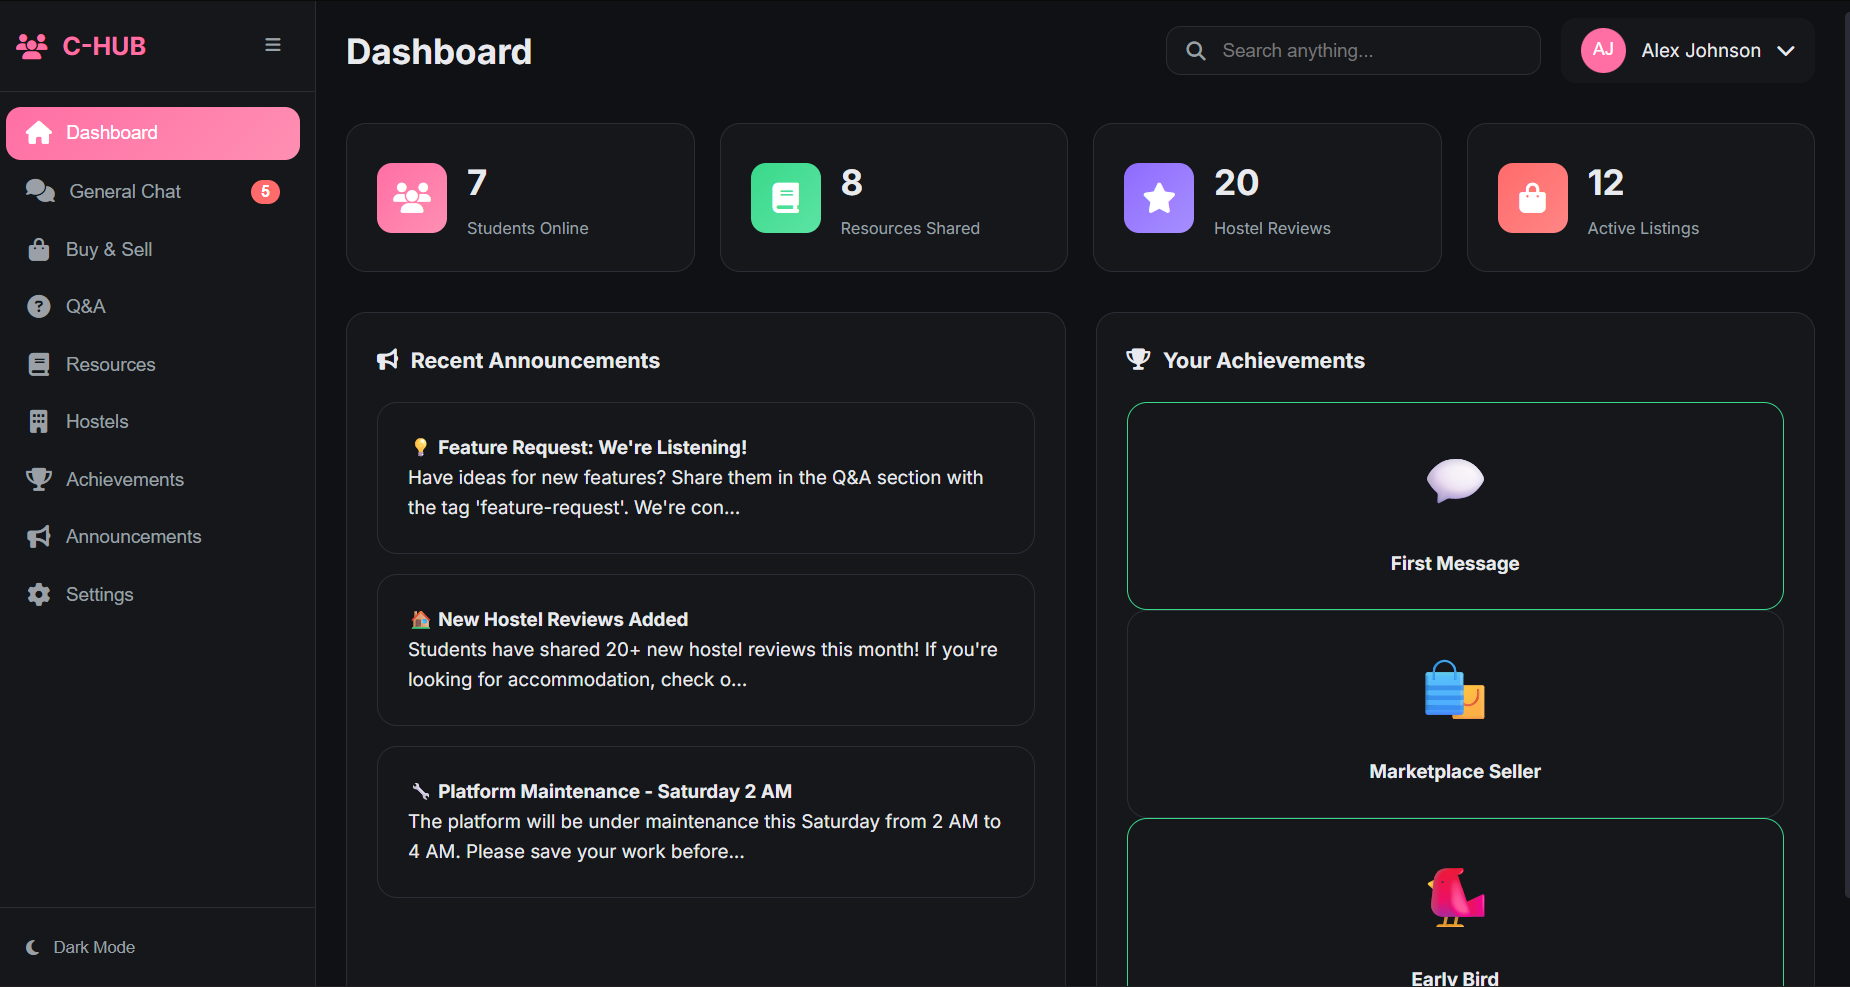Click the General Chat unread badge
The height and width of the screenshot is (987, 1850).
265,192
